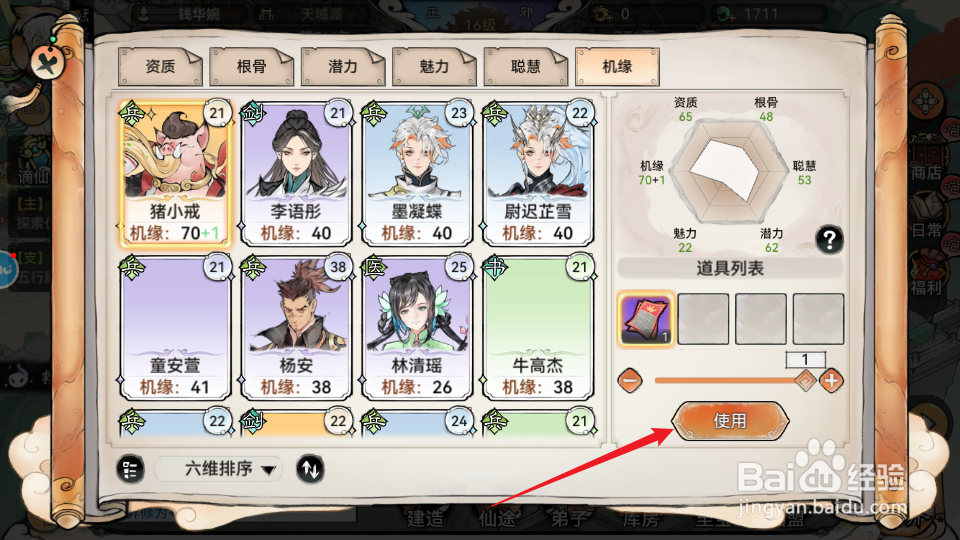This screenshot has width=960, height=540.
Task: Close the scroll panel with the X icon
Action: click(x=47, y=62)
